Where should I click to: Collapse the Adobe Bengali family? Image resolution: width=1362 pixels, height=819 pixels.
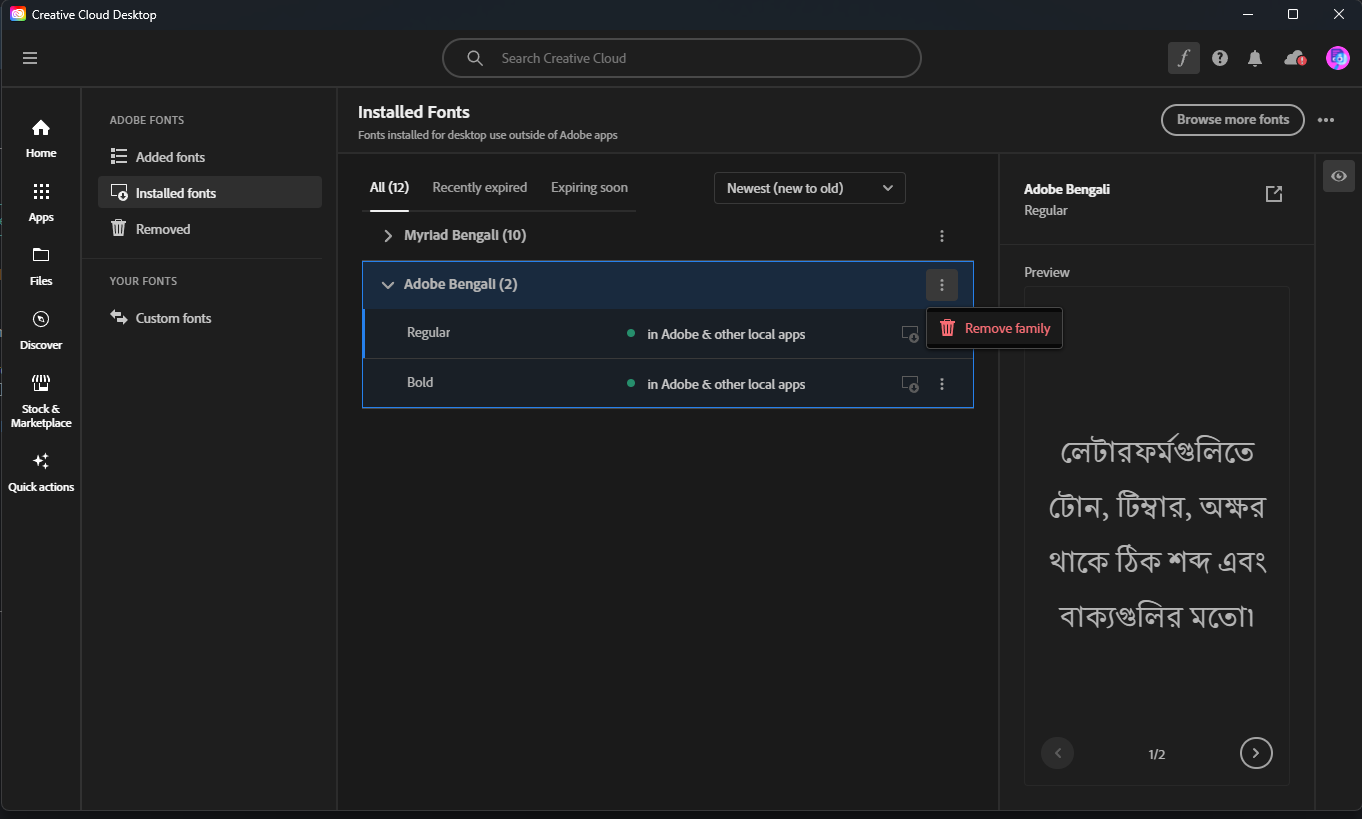point(388,285)
